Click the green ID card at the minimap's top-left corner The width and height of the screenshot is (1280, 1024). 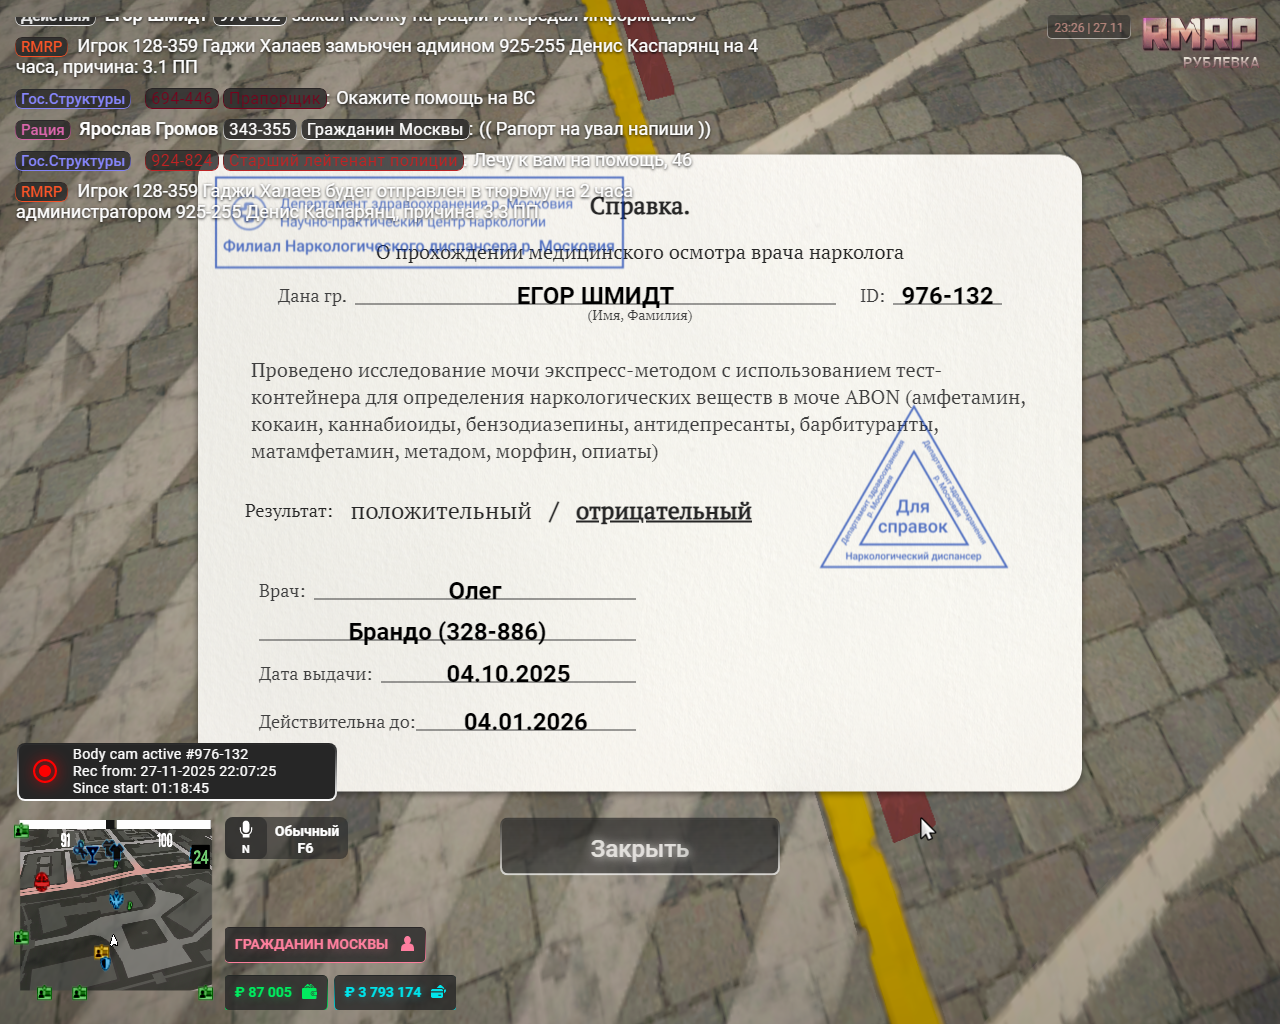coord(21,830)
